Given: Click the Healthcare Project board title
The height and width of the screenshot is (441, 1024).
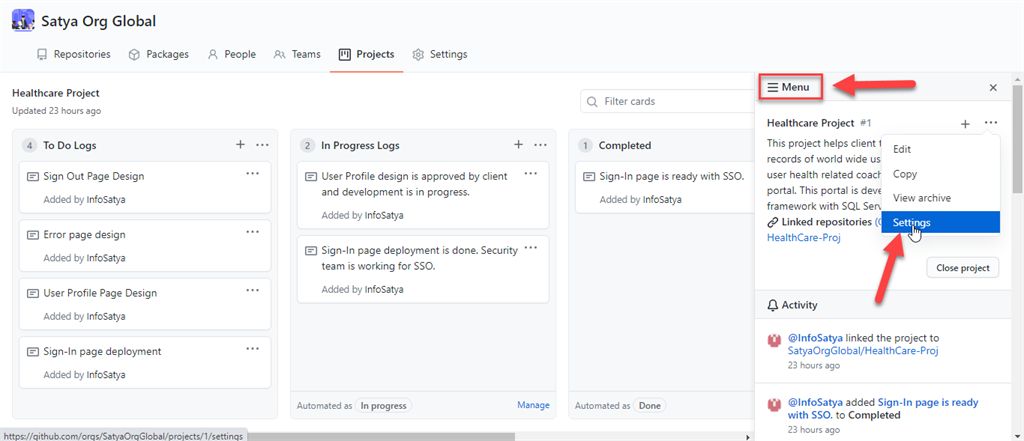Looking at the screenshot, I should click(x=56, y=93).
